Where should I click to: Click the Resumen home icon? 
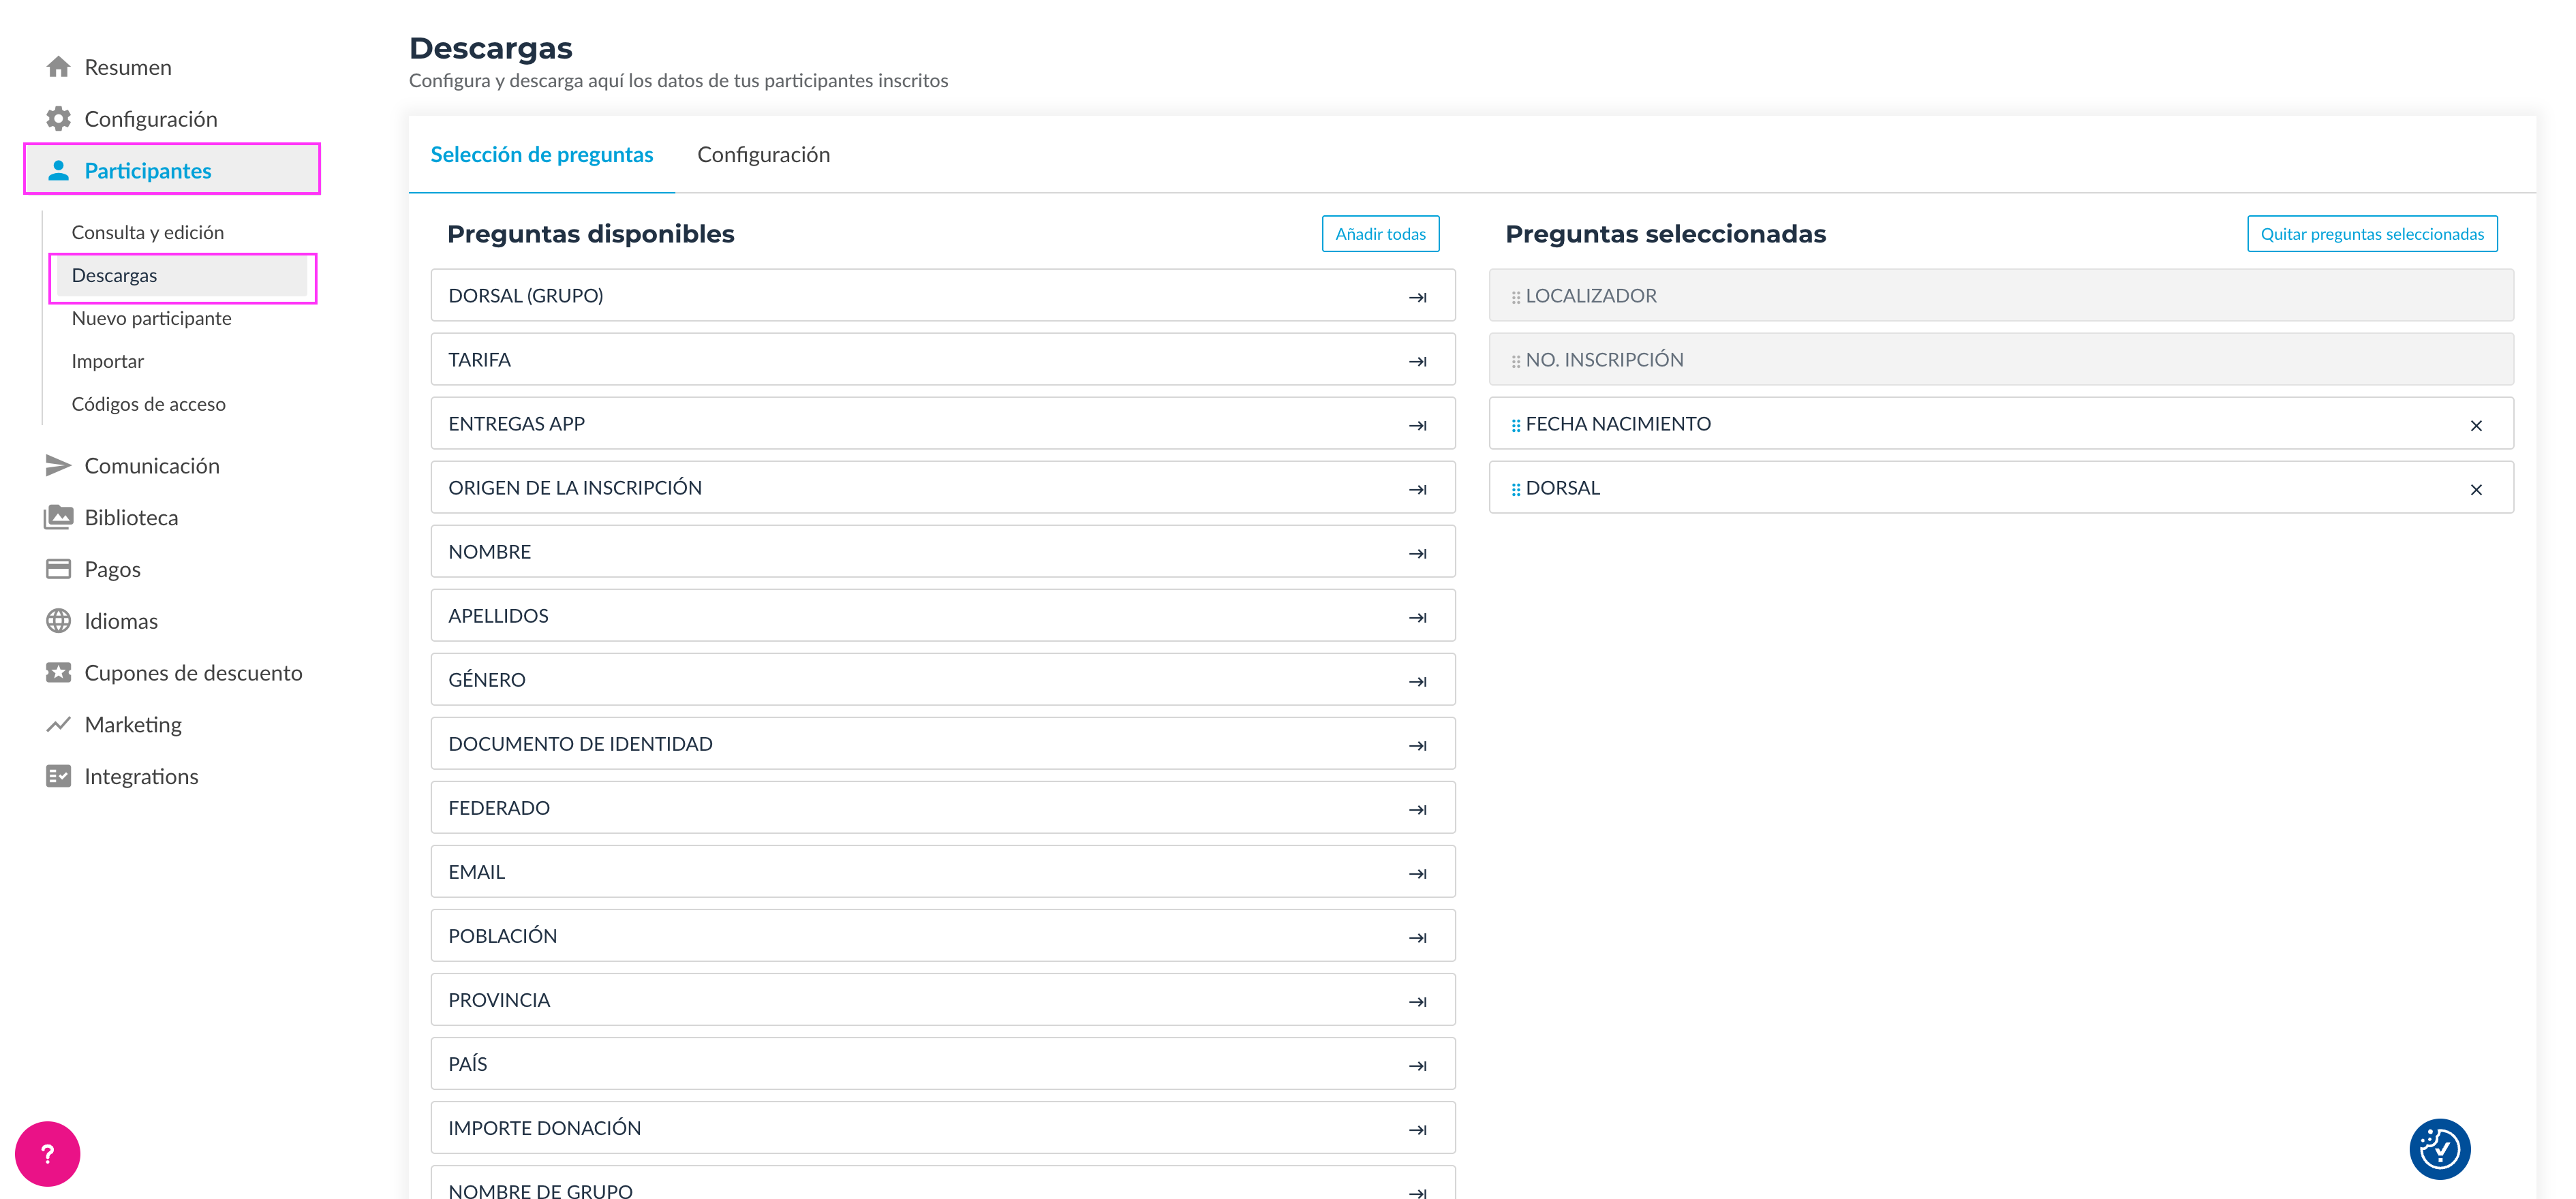click(x=58, y=67)
